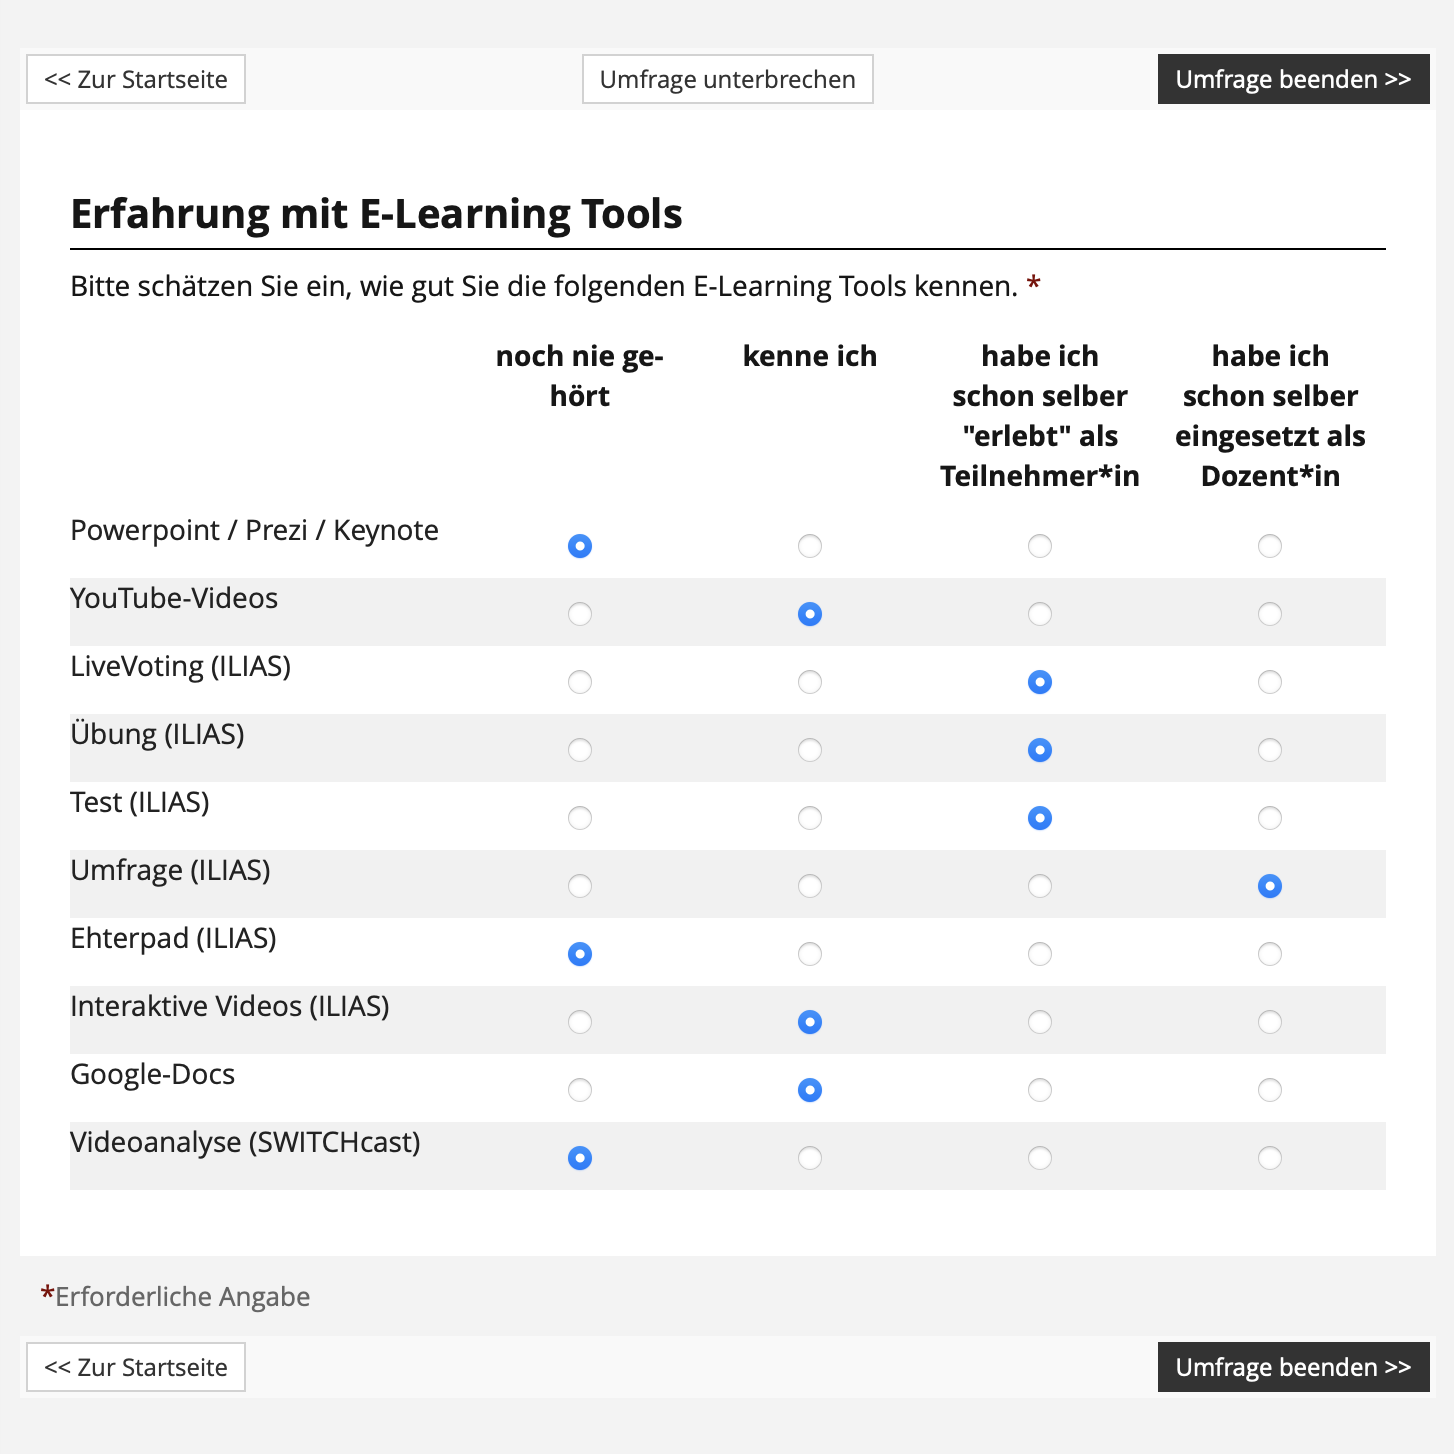Select 'erlebt als Teilnehmer*in' for Umfrage (ILIAS)

click(x=1040, y=886)
